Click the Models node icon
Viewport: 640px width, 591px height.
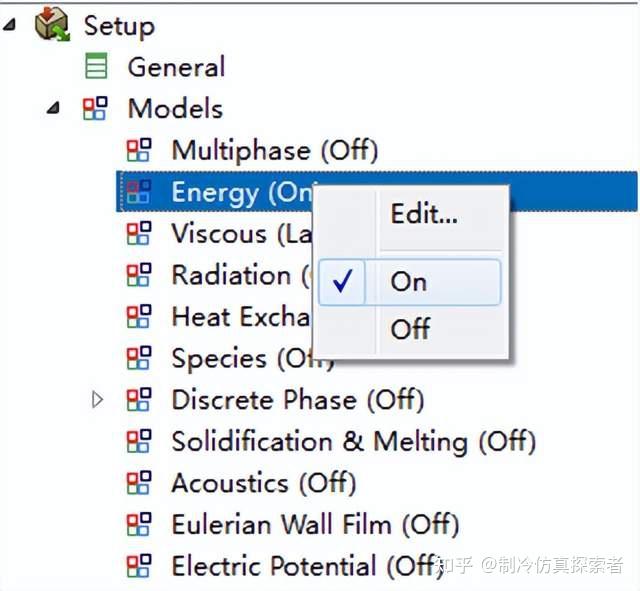[x=95, y=108]
